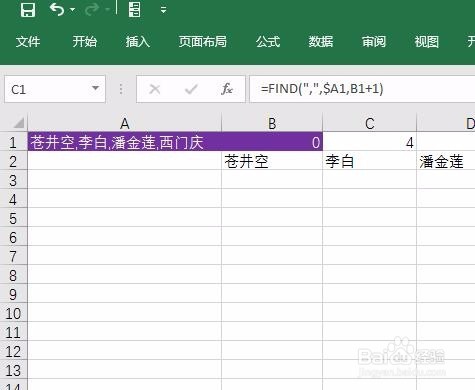475x390 pixels.
Task: Select cell D2 containing 潘金莲
Action: (x=446, y=161)
